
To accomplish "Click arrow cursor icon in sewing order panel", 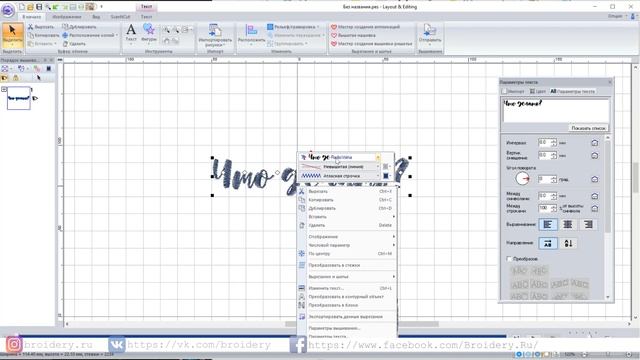I will click(39, 78).
